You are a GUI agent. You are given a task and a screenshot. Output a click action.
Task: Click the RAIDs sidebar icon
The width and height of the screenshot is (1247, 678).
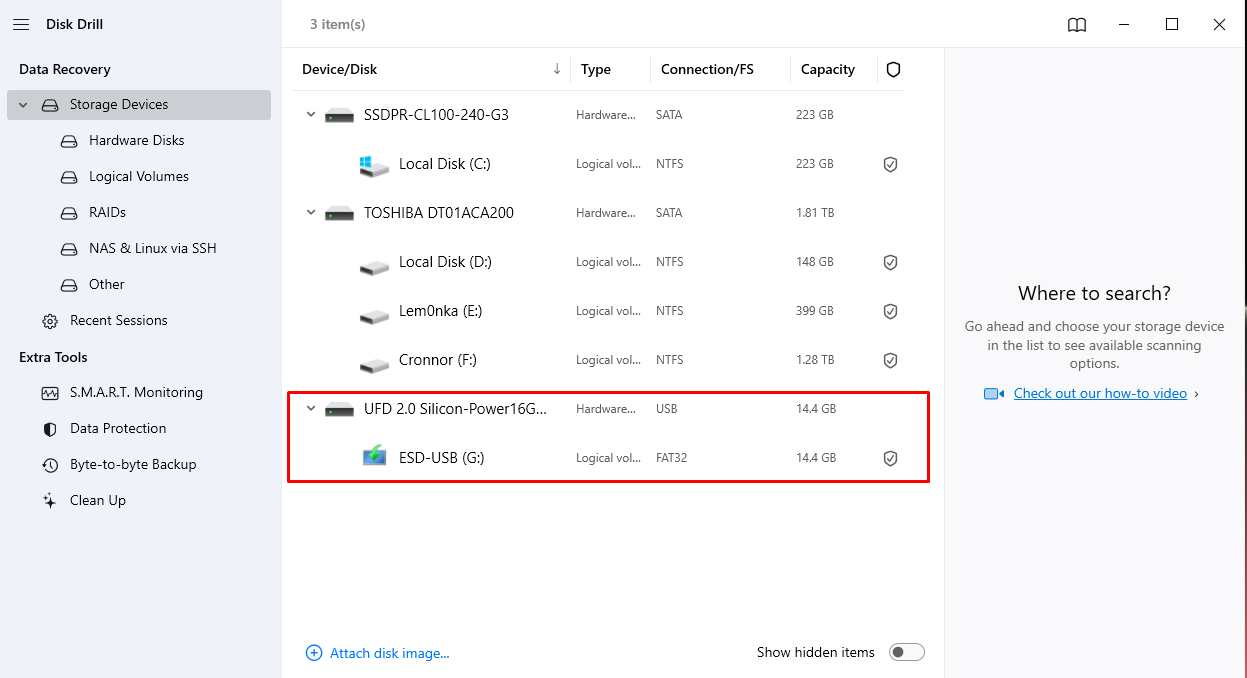click(x=69, y=213)
